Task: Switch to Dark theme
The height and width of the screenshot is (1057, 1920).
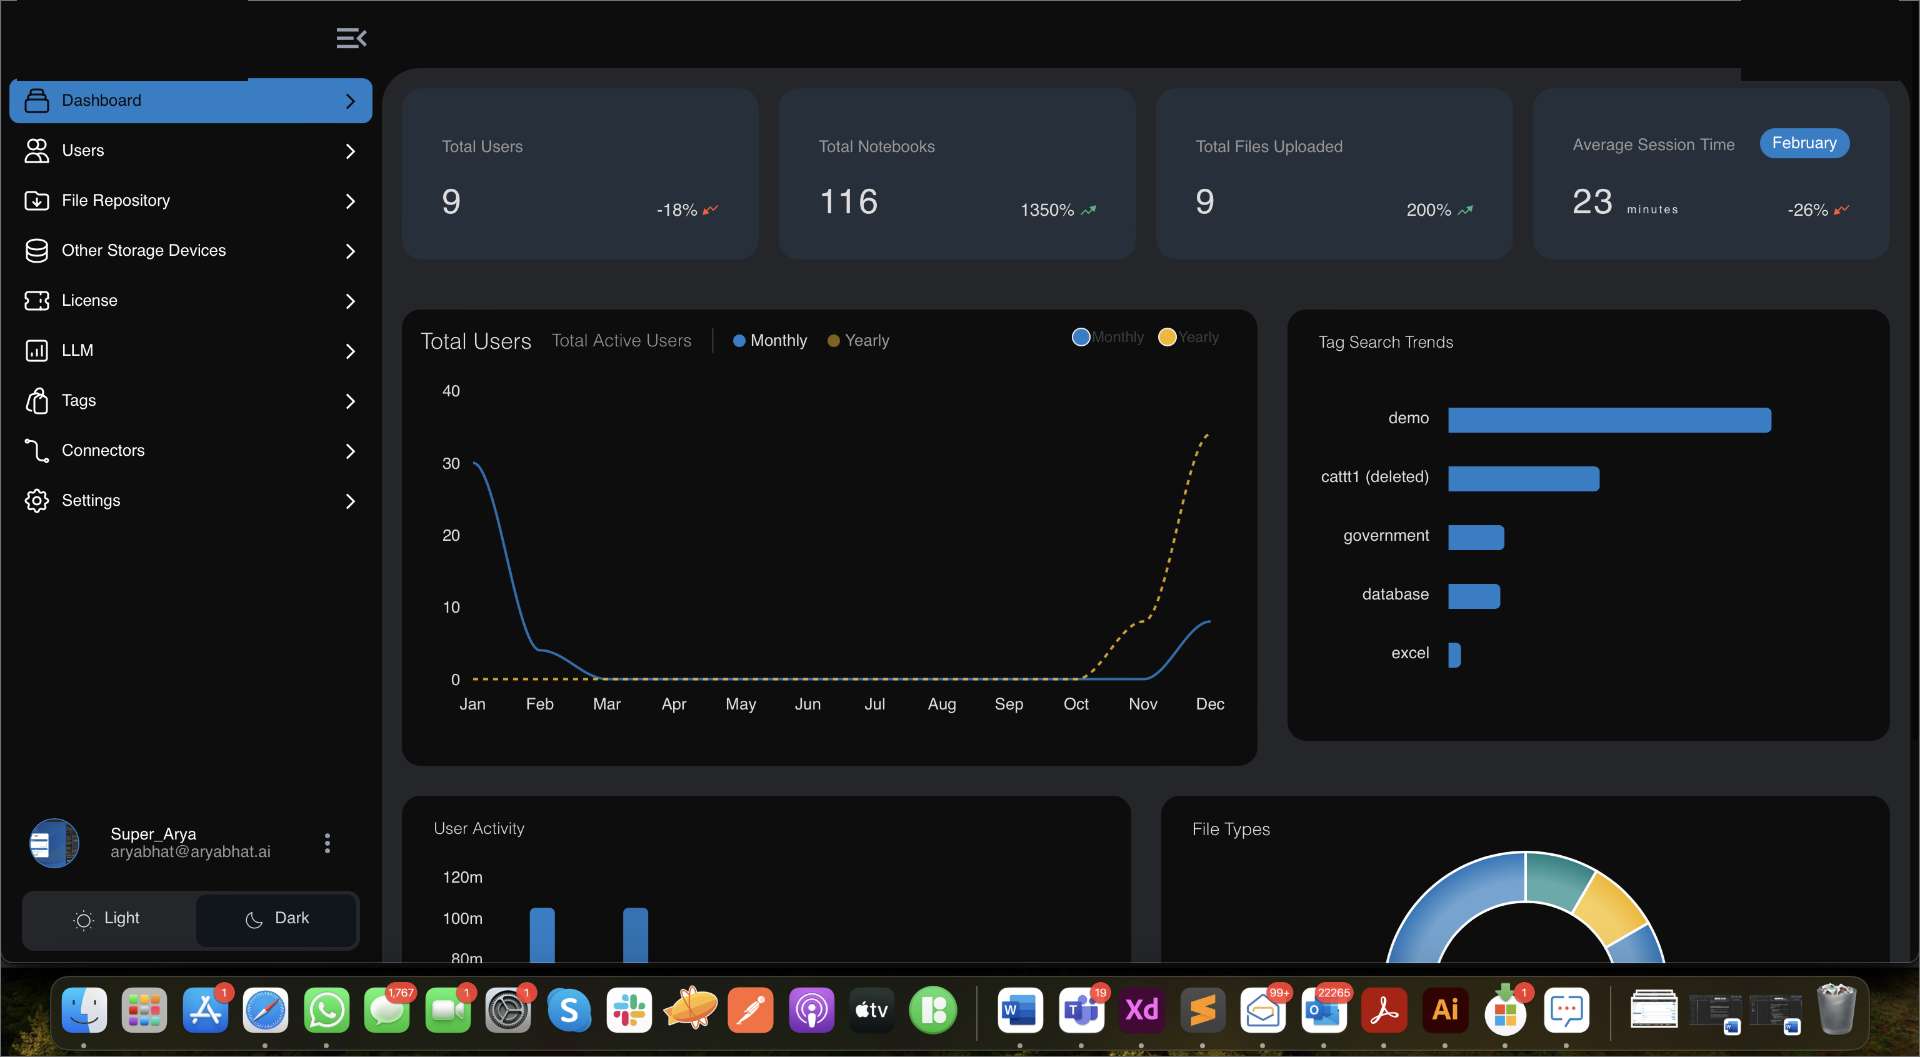Action: (277, 919)
